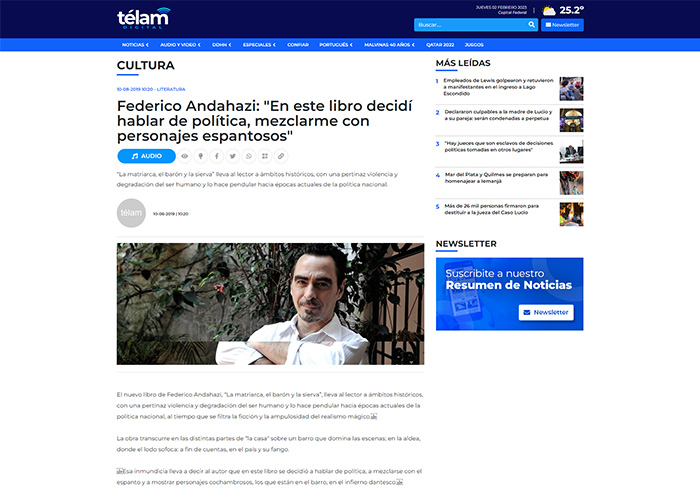Open the Télam Digital logo homepage link
The image size is (700, 500).
143,18
